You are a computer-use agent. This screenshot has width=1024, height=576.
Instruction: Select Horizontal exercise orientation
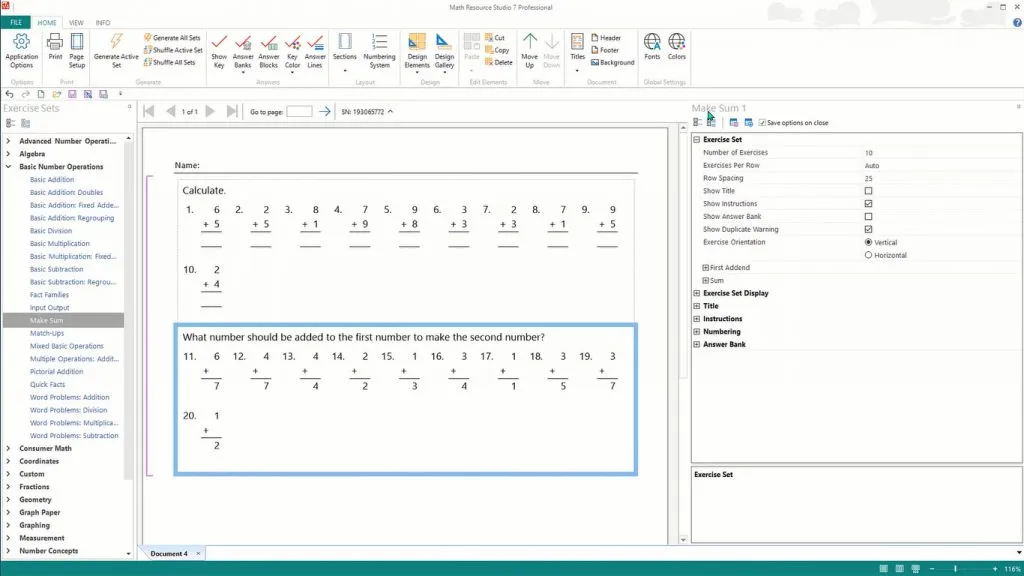coord(868,255)
